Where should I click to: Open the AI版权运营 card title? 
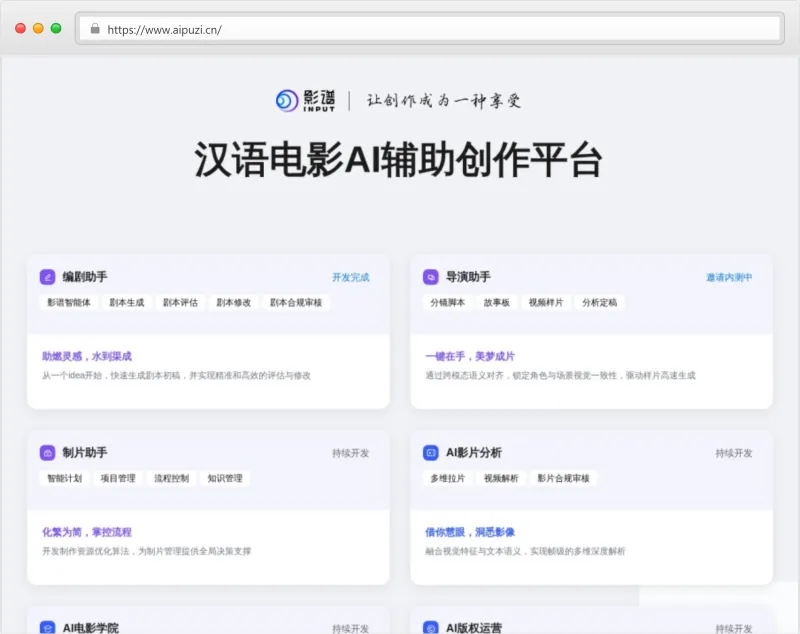474,628
